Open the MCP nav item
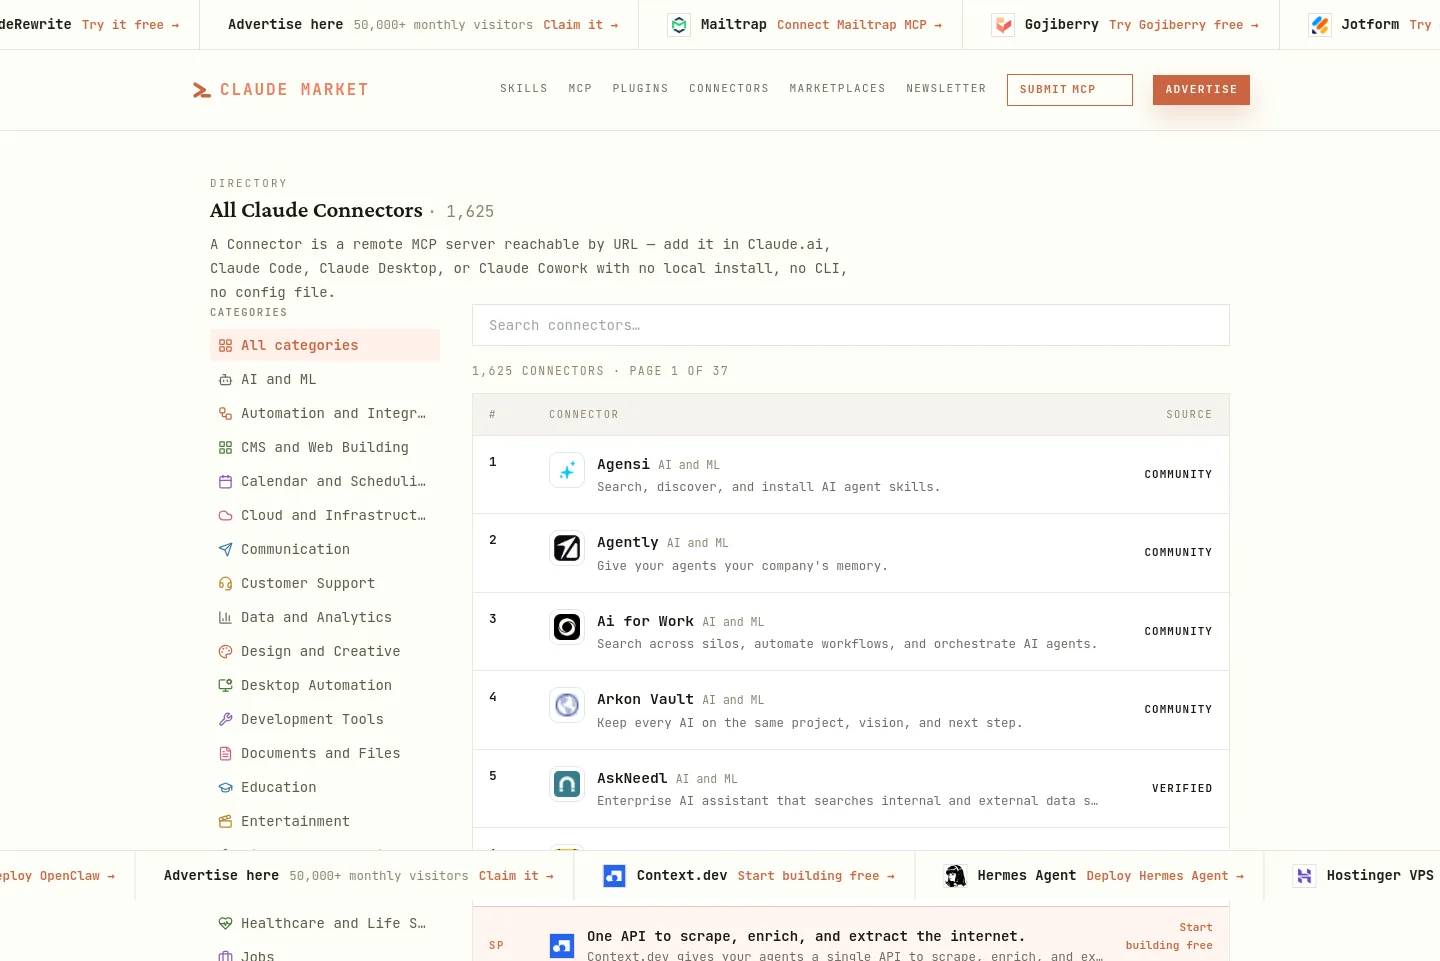This screenshot has height=961, width=1440. pyautogui.click(x=580, y=89)
